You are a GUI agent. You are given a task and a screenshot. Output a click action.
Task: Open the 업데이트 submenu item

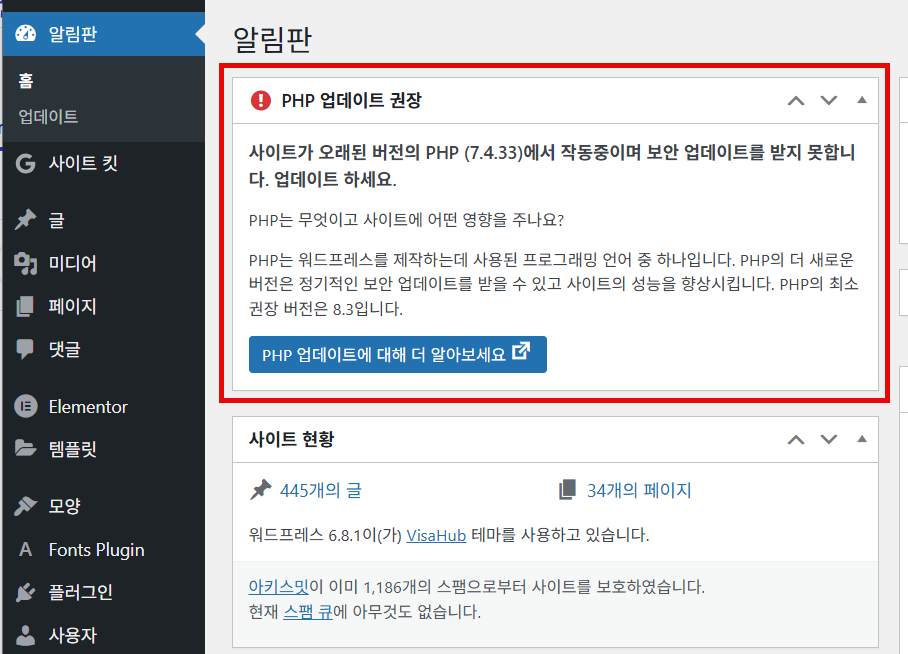click(x=48, y=116)
